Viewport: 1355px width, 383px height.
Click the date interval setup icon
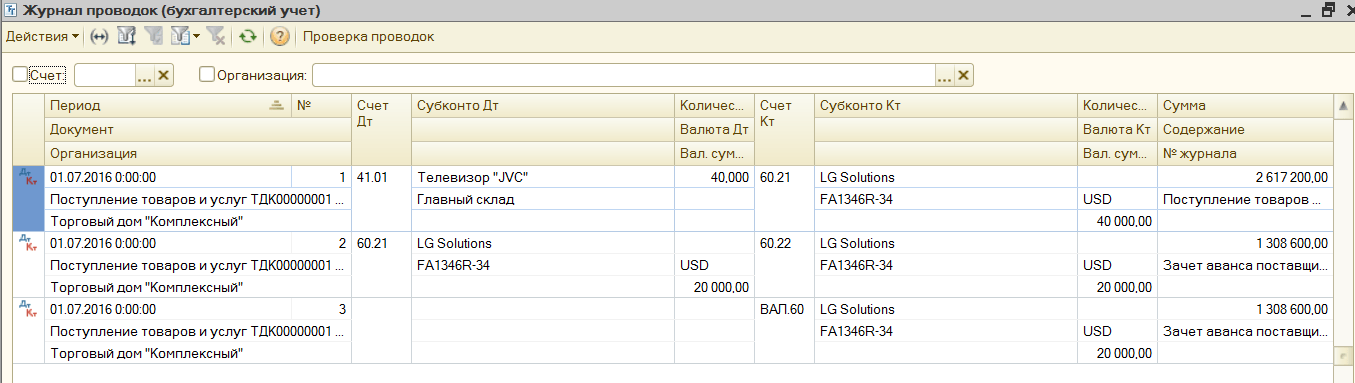pos(99,37)
